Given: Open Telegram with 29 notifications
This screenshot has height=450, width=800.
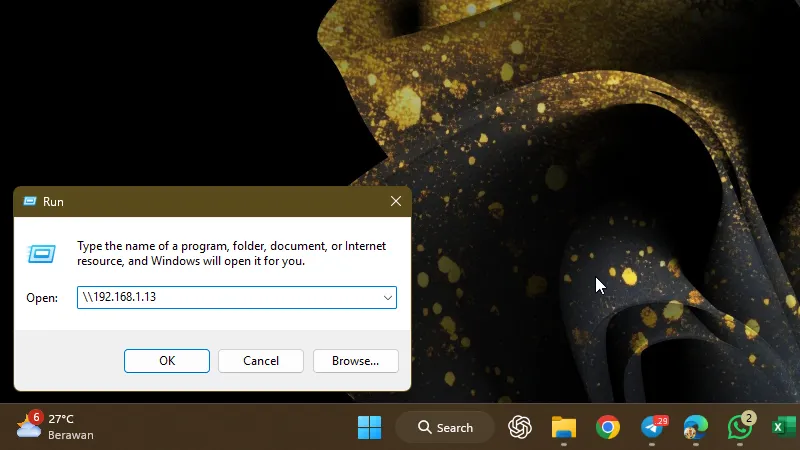Looking at the screenshot, I should click(653, 427).
